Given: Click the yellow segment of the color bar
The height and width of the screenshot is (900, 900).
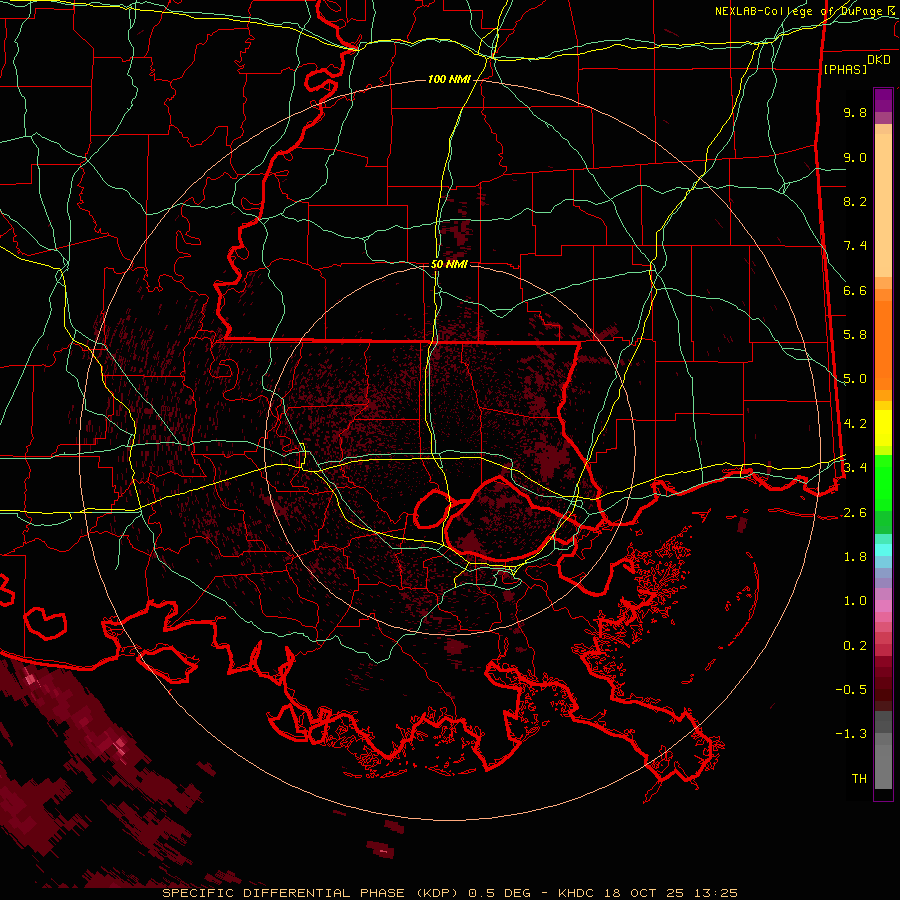Looking at the screenshot, I should point(883,428).
